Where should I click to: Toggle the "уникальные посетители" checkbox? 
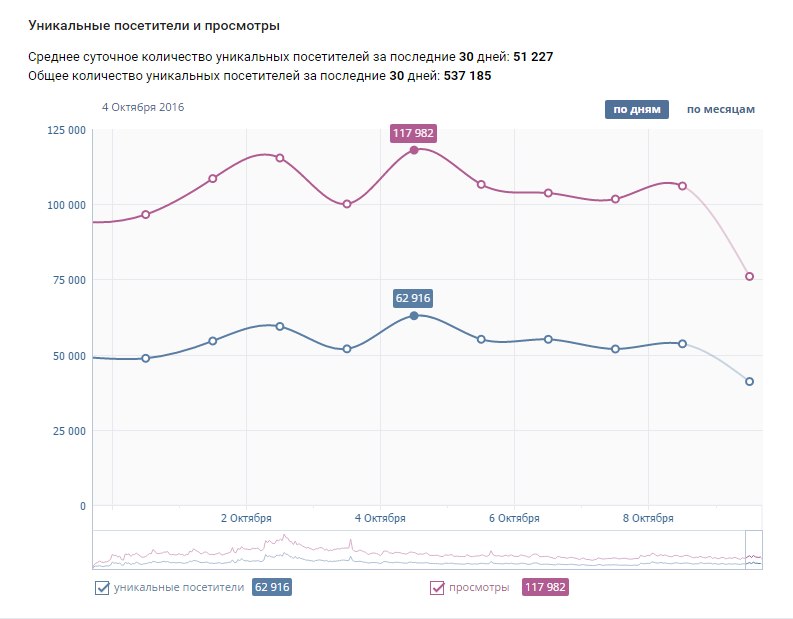102,588
